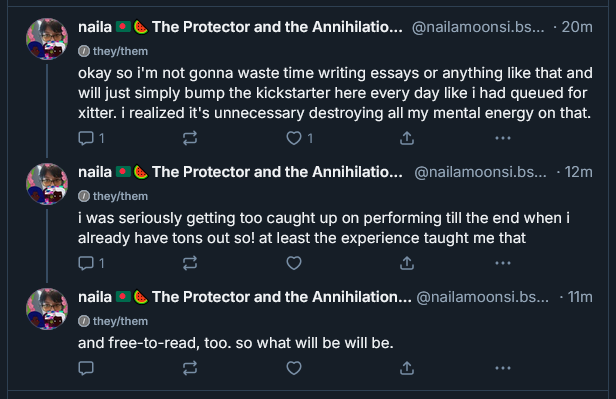Repost the 'what will be will be' post
The height and width of the screenshot is (399, 616).
pyautogui.click(x=190, y=368)
